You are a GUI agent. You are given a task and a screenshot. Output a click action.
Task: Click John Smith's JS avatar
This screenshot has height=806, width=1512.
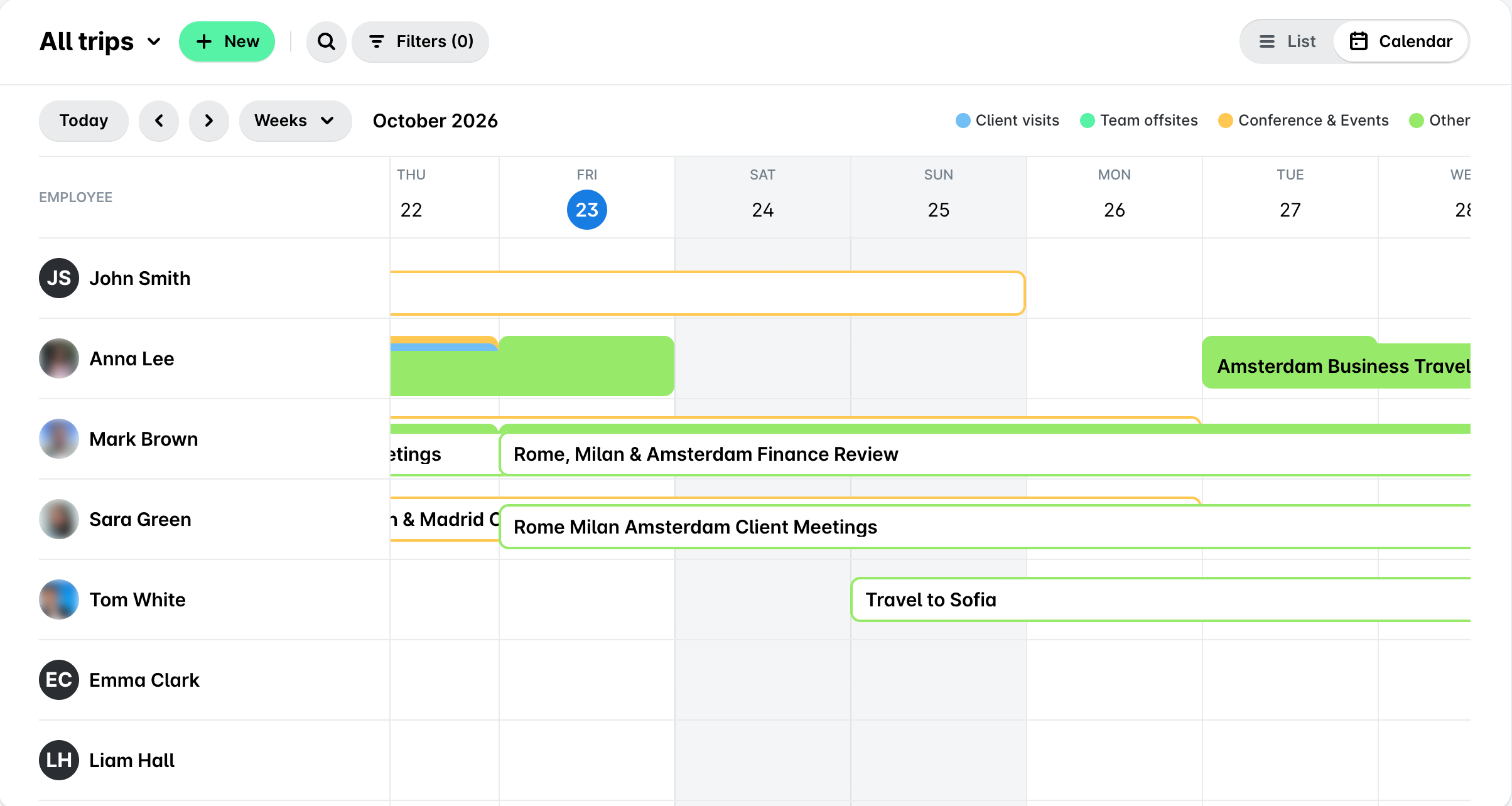[59, 278]
